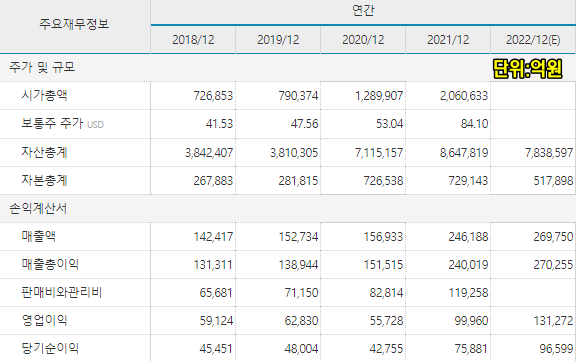Screen dimensions: 576x361
Task: Click the total assets value 8,647,819
Action: 464,152
